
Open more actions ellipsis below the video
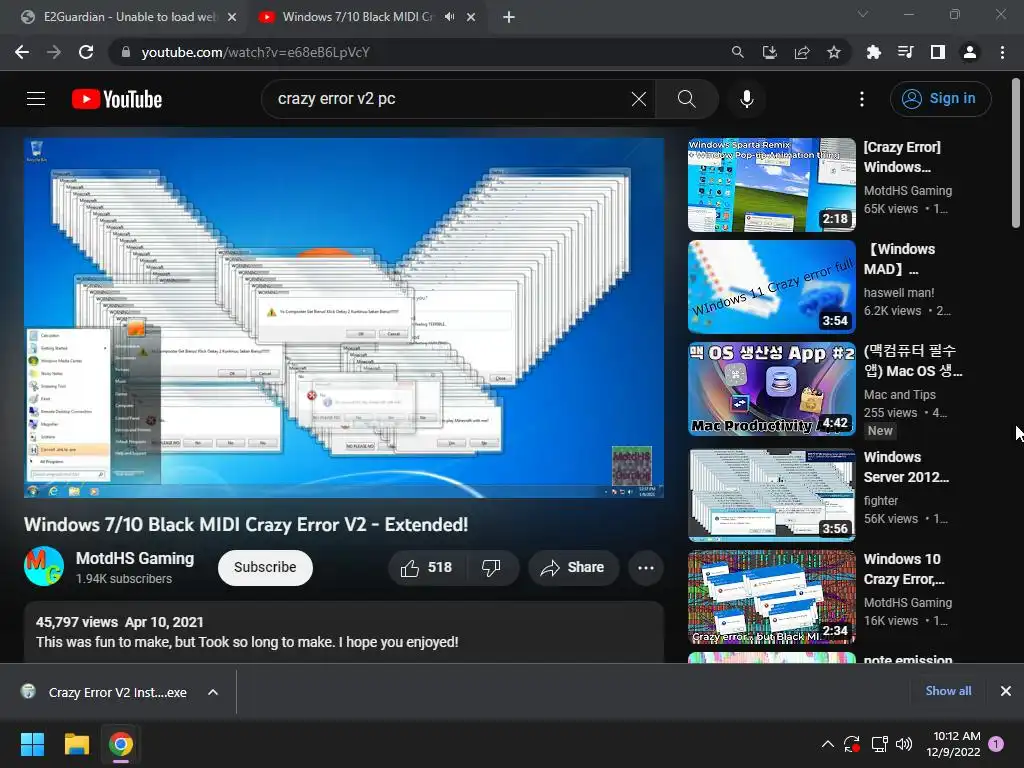(646, 568)
